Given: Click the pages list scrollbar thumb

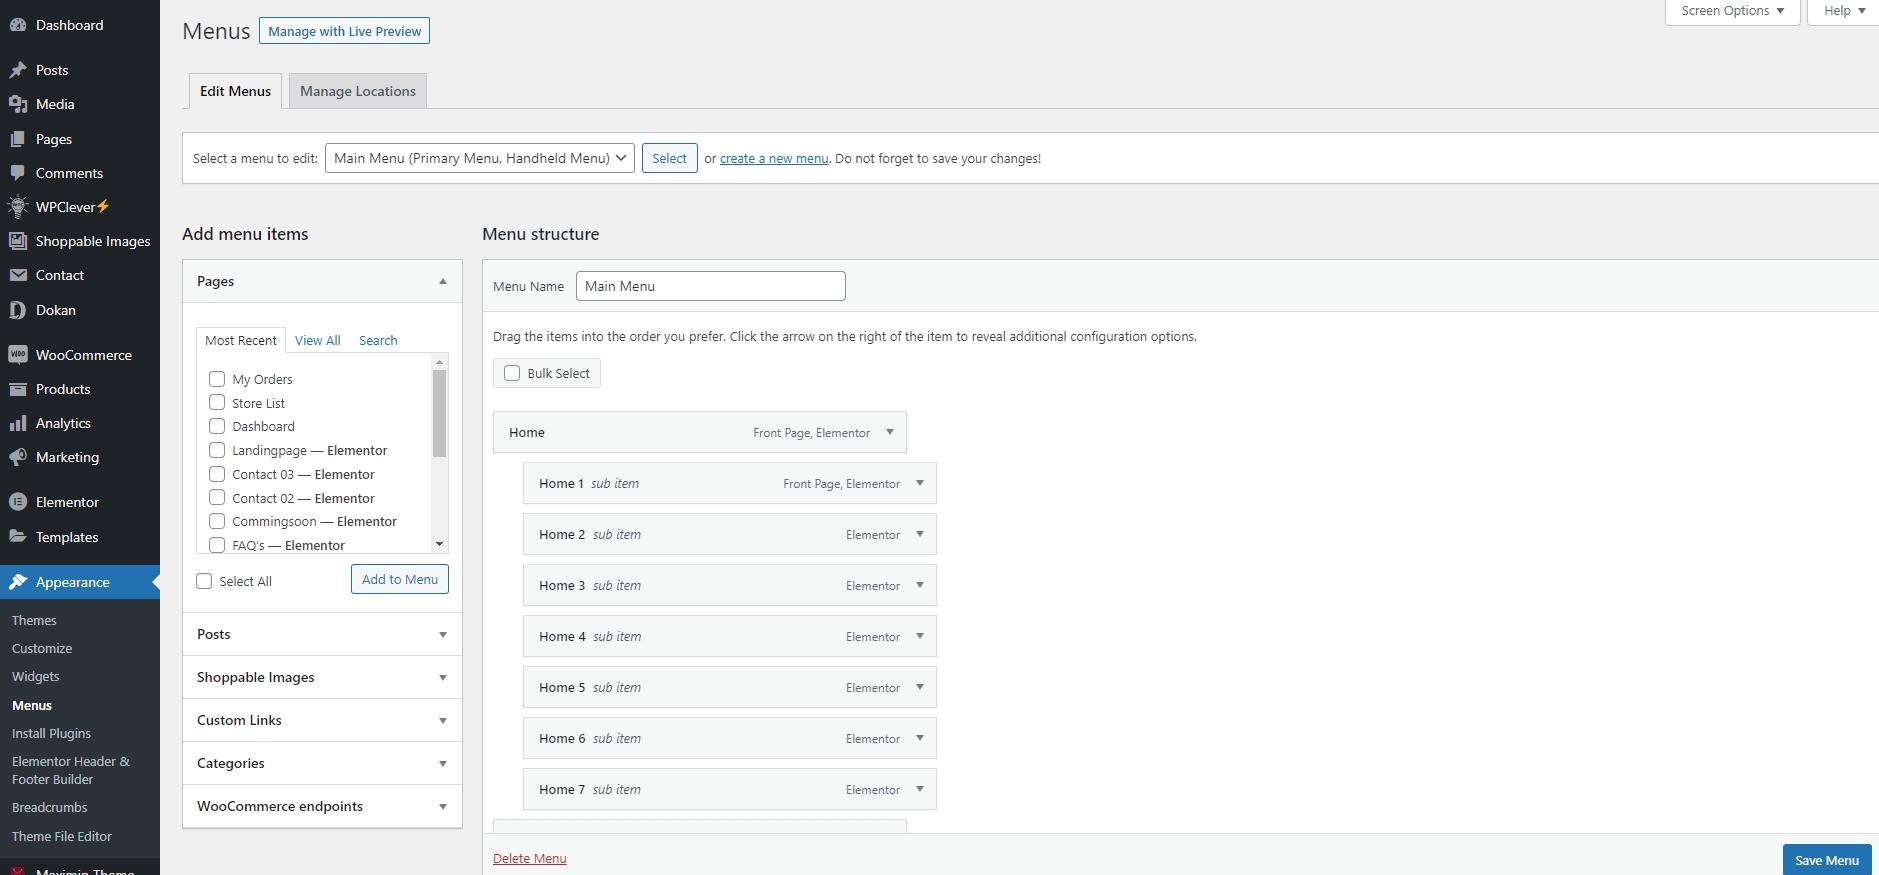Looking at the screenshot, I should pos(439,412).
